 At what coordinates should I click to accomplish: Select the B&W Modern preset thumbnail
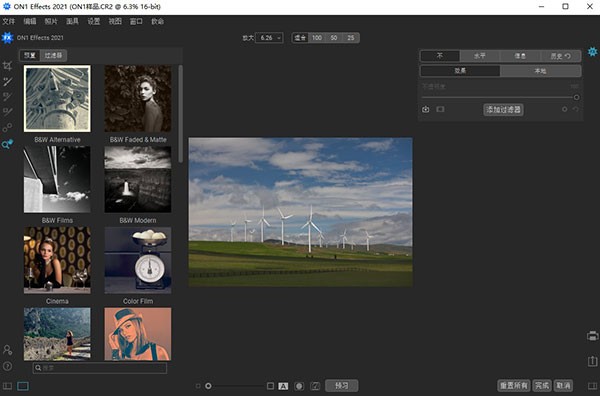tap(138, 179)
